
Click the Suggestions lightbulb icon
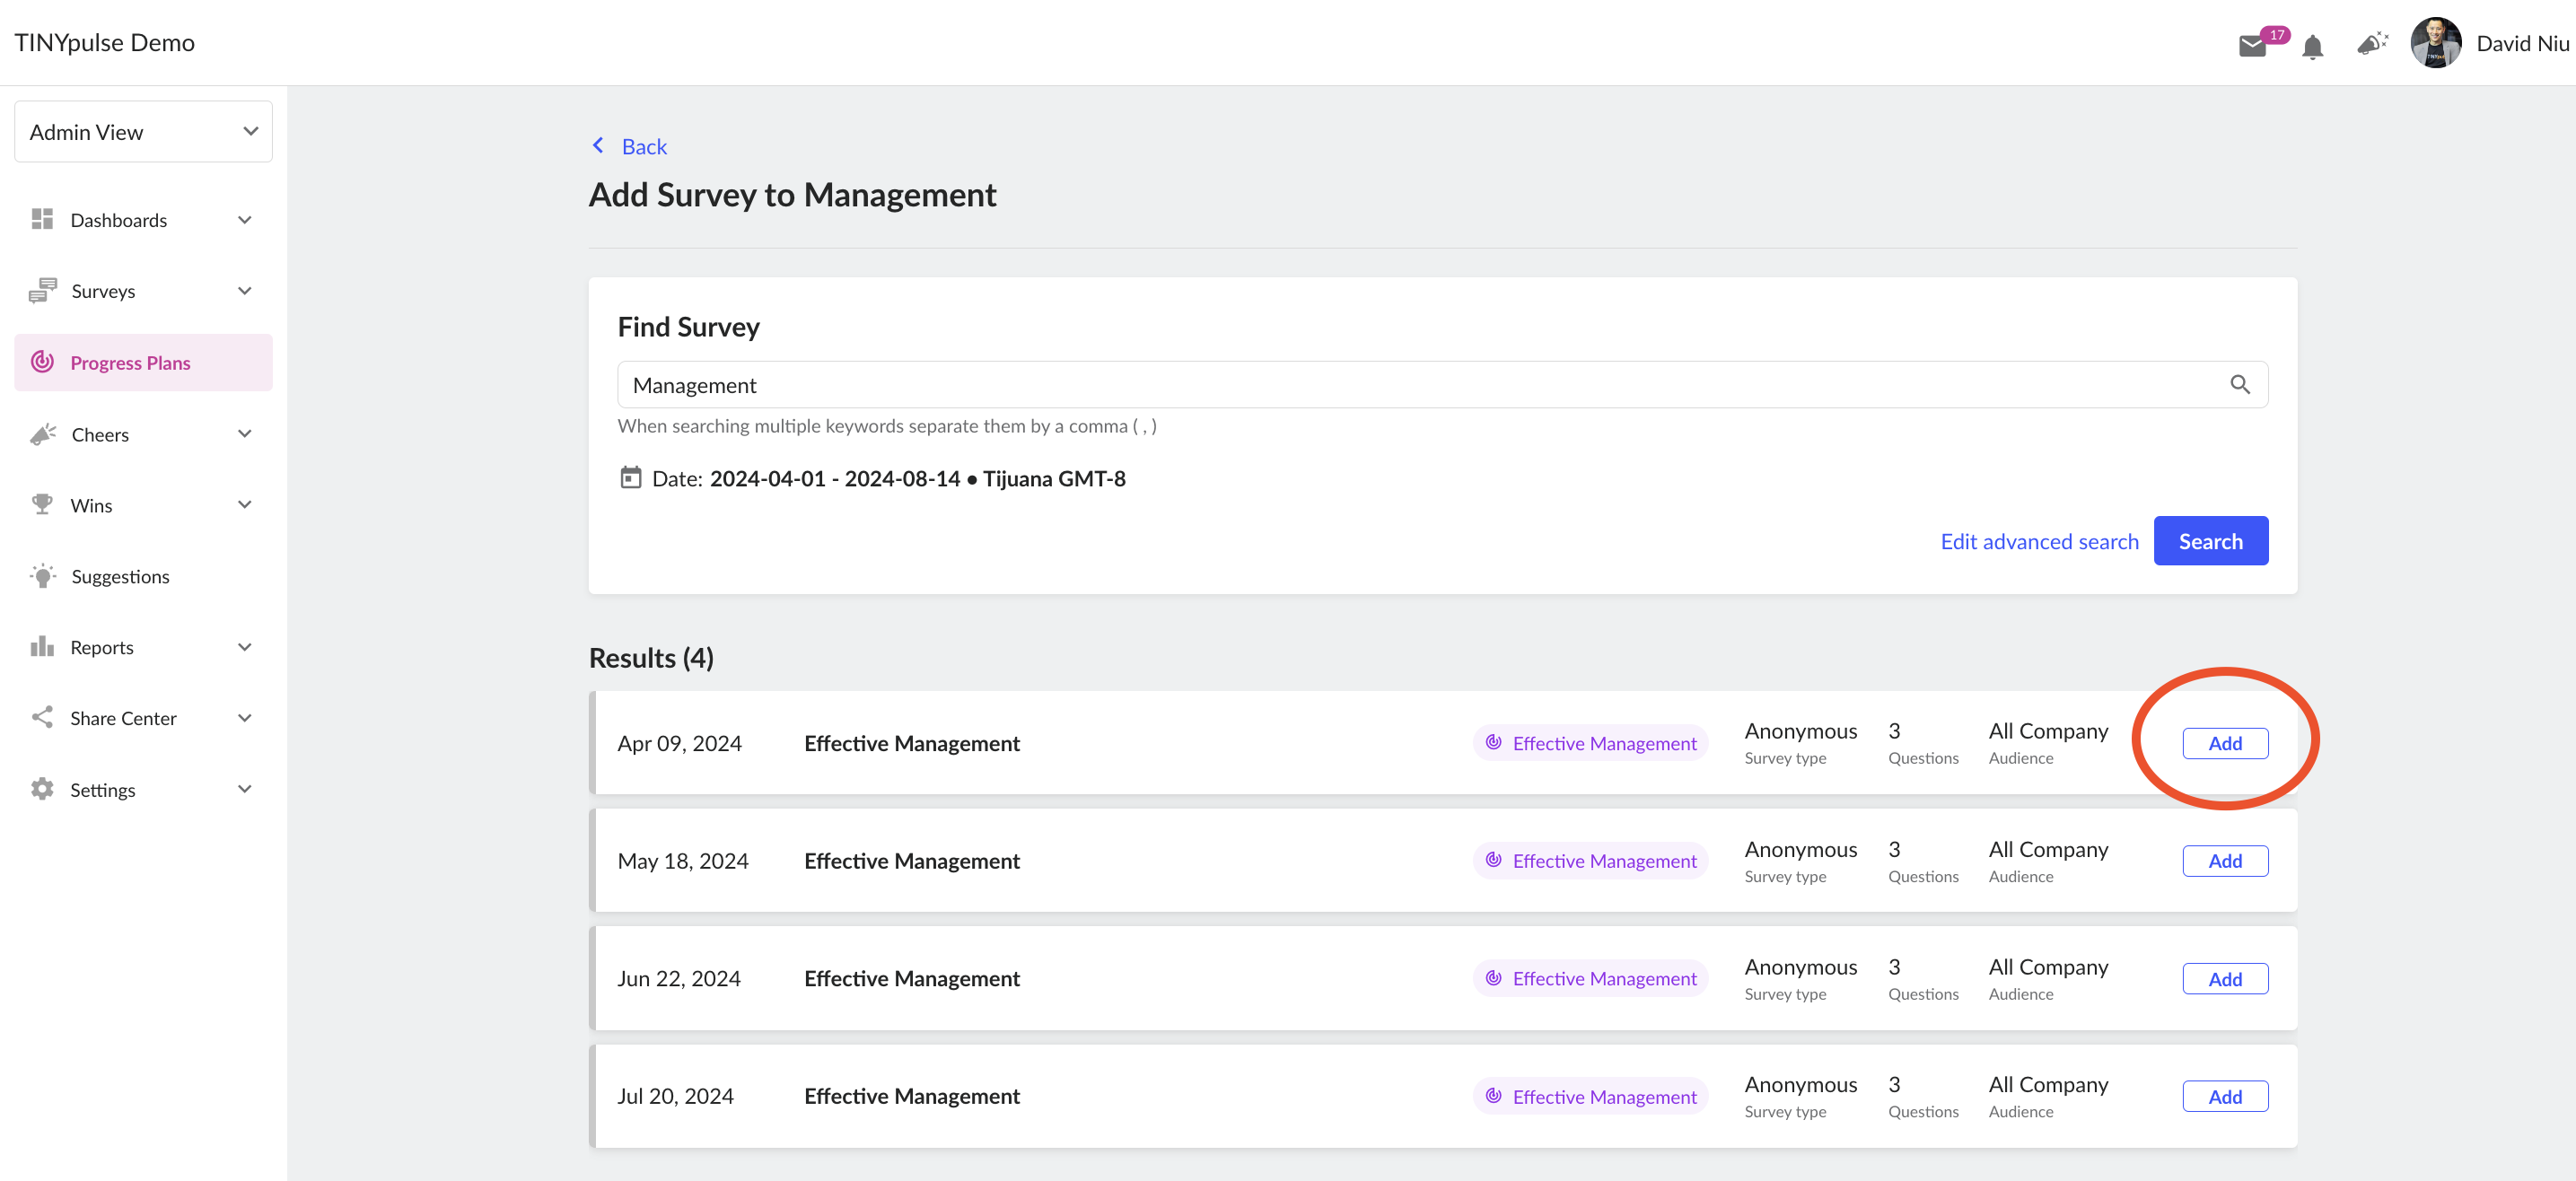point(42,576)
